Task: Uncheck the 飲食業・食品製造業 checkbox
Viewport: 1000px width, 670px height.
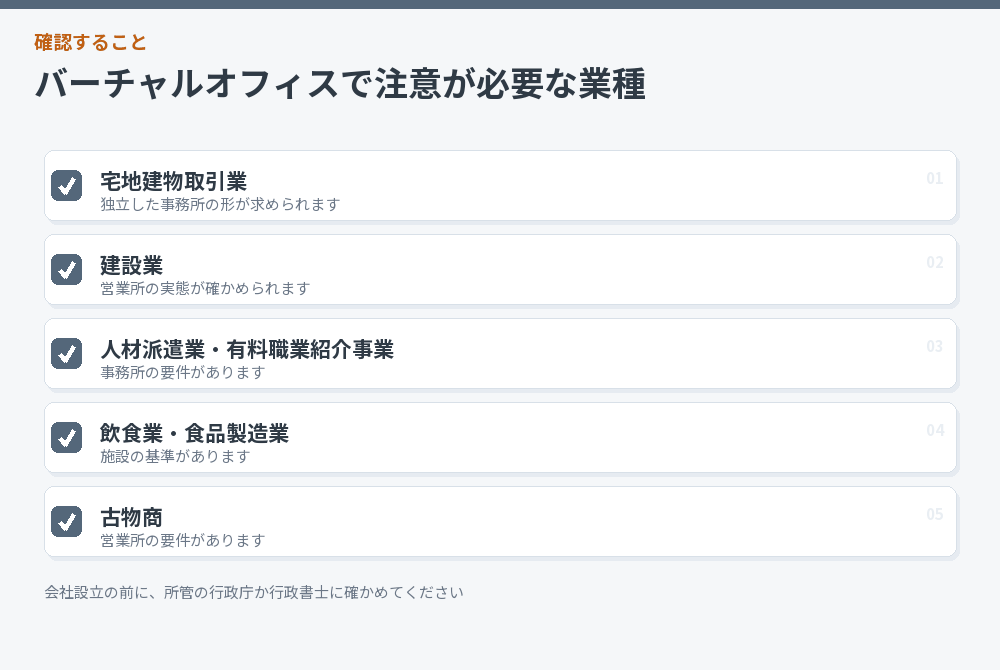Action: click(66, 437)
